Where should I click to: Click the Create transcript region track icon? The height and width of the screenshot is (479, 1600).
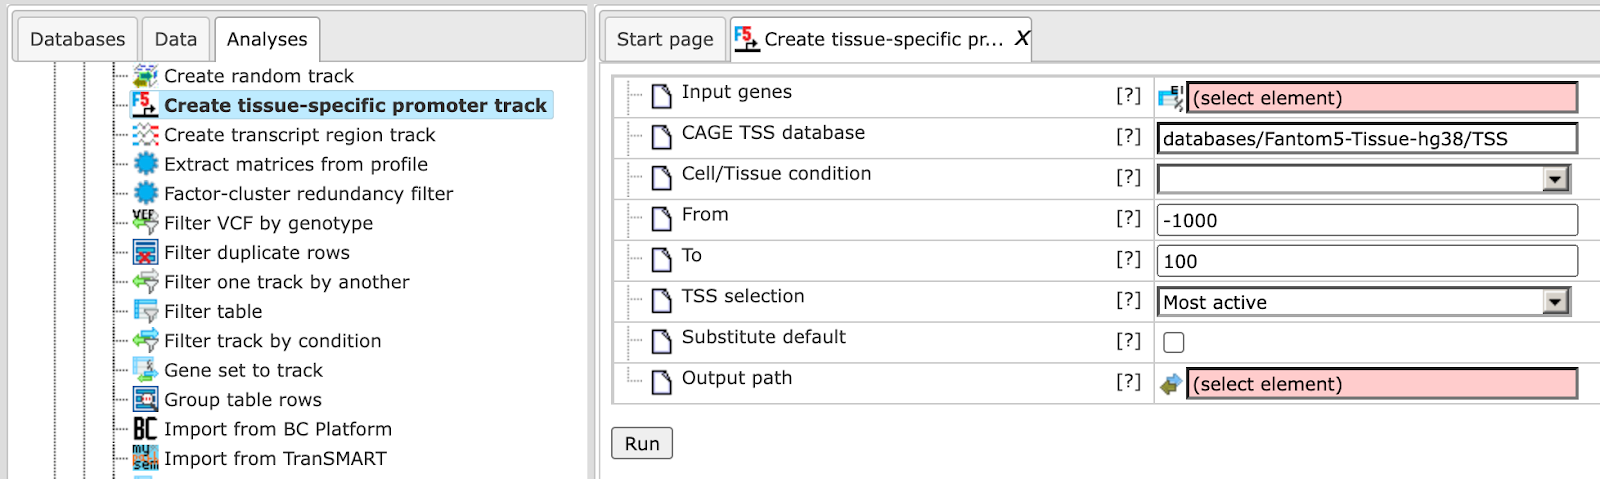146,135
